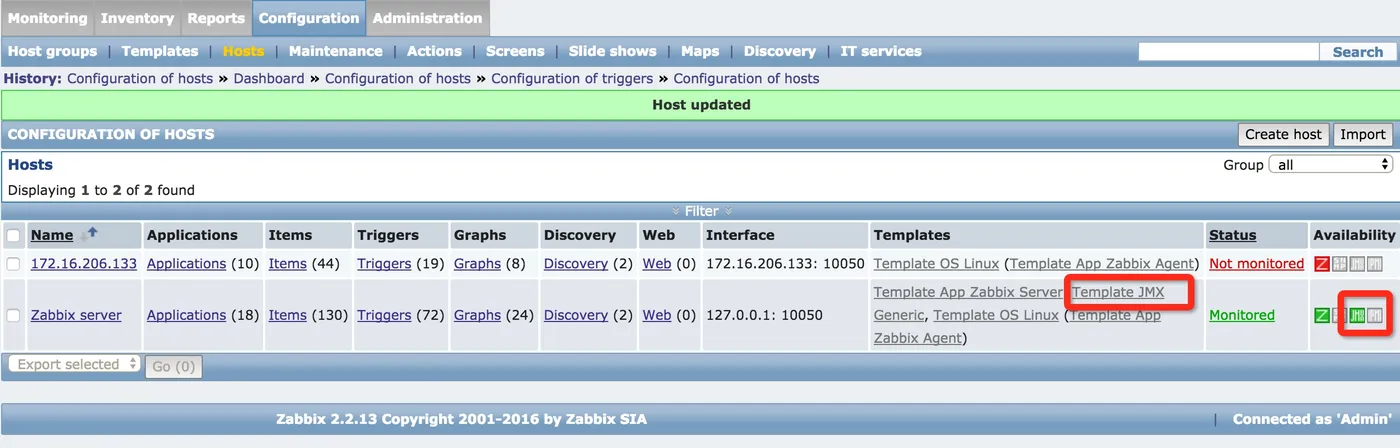Click the Go (0) button
Screen dimensions: 1400x448
[174, 367]
